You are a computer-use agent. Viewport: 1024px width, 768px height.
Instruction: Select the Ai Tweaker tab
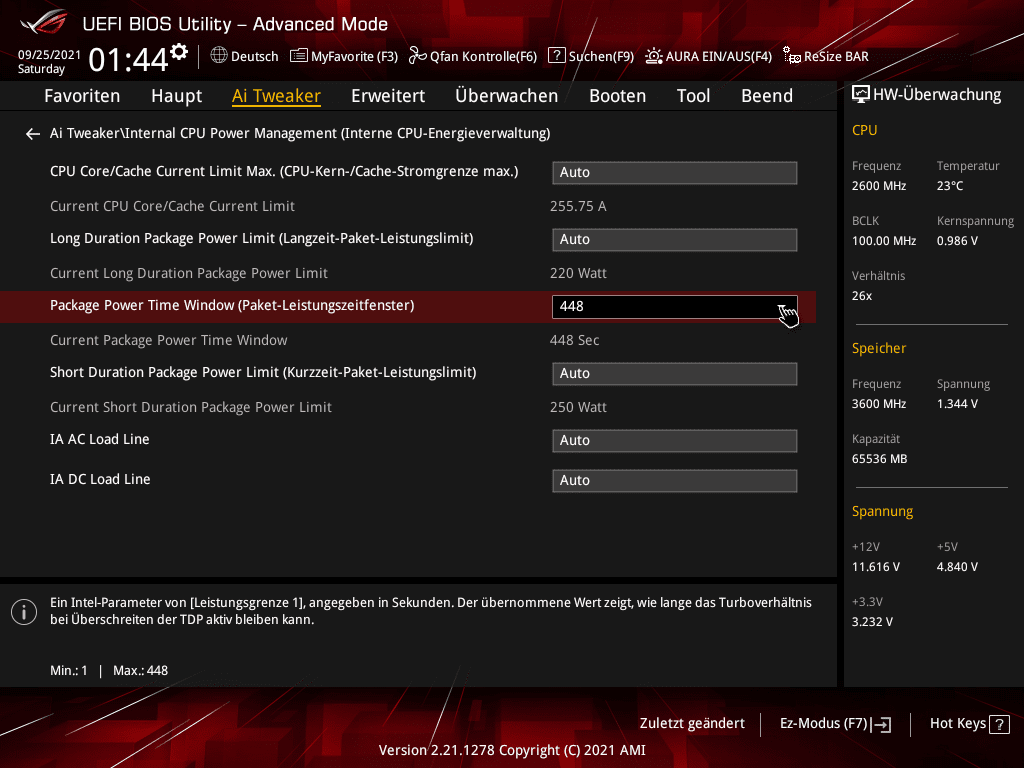tap(276, 96)
